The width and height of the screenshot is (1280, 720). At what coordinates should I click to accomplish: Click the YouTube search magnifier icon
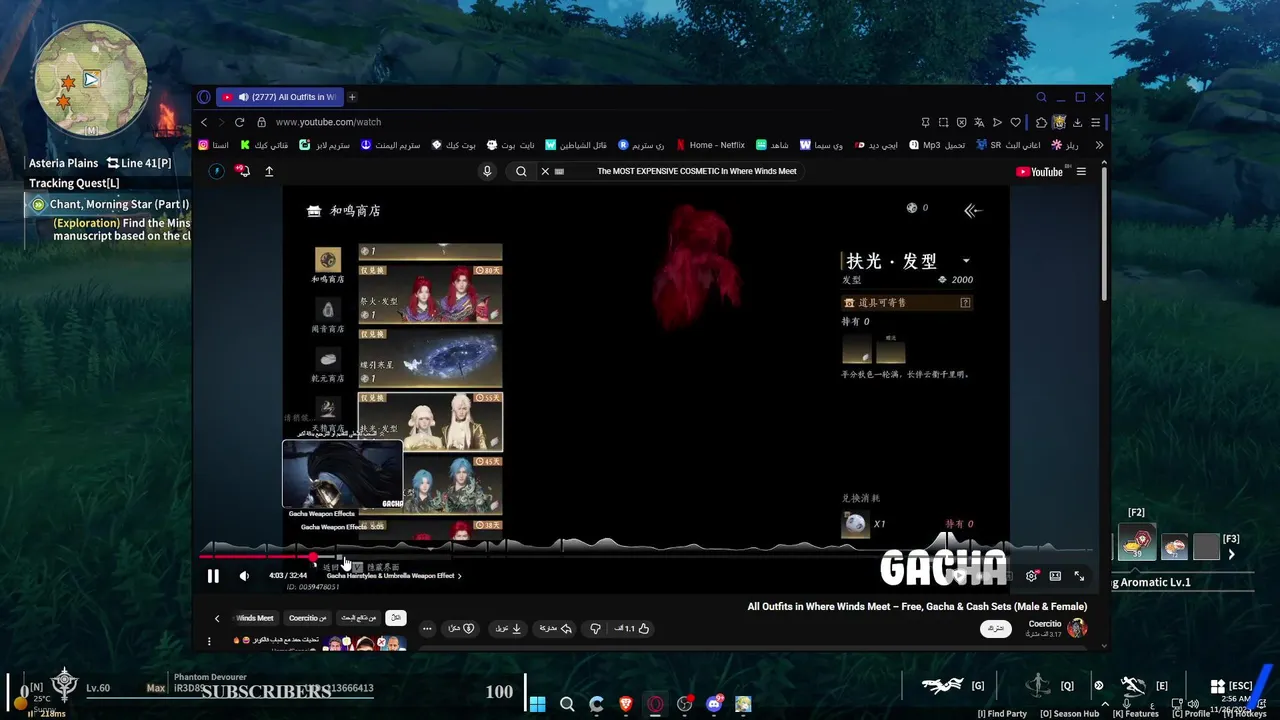521,171
